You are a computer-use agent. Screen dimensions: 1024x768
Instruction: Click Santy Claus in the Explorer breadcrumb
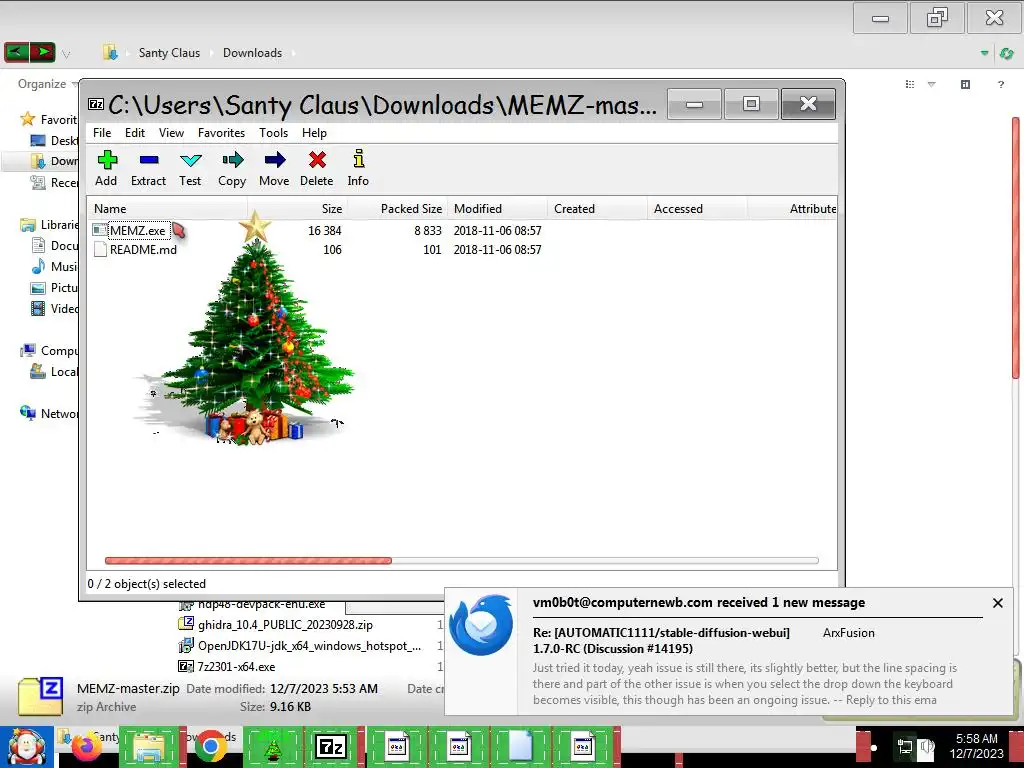point(169,53)
